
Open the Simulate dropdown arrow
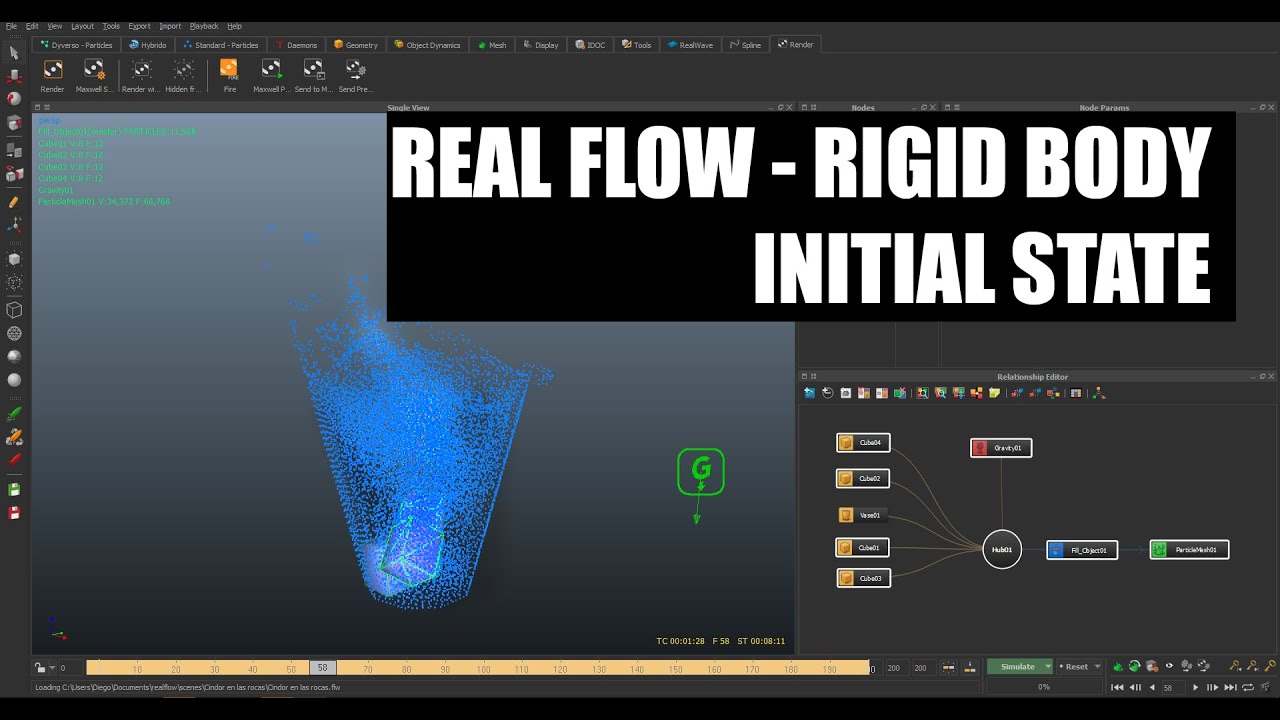(1047, 667)
